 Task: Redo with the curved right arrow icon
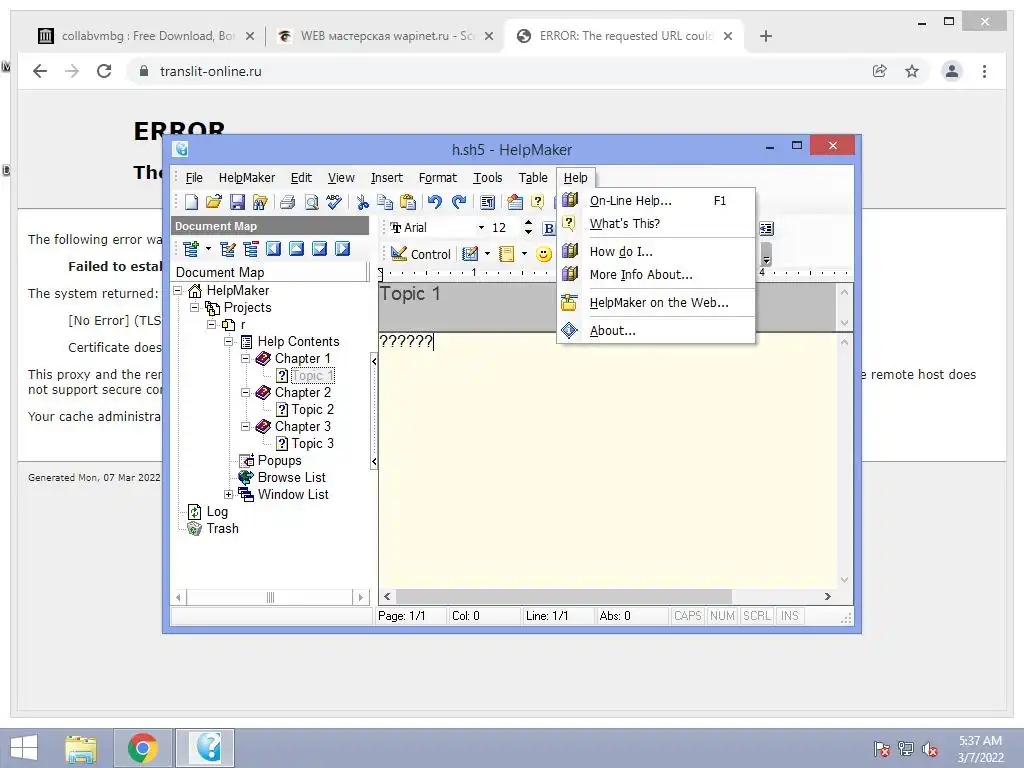point(459,202)
